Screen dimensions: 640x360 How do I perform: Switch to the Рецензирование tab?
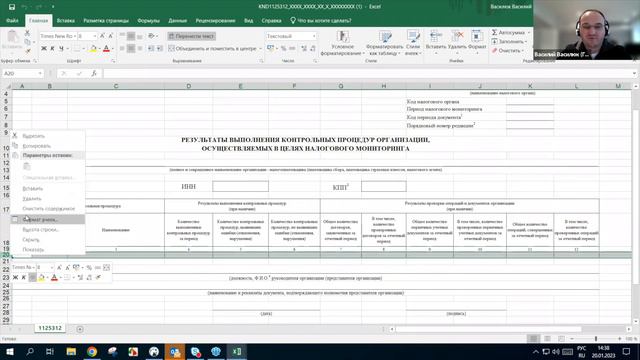click(215, 20)
